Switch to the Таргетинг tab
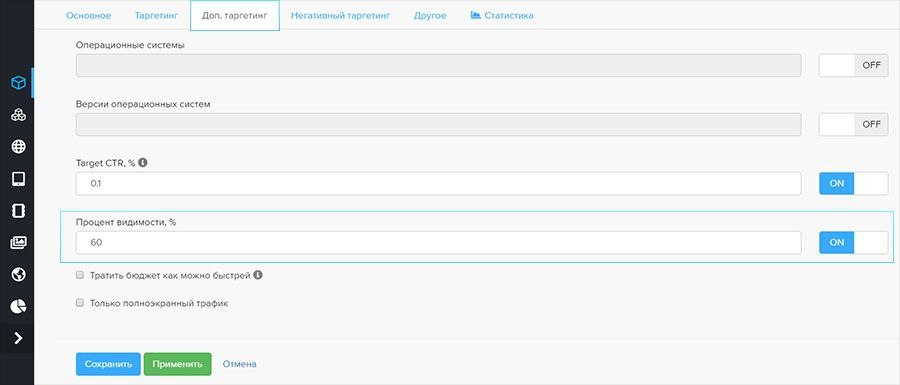This screenshot has width=900, height=385. click(x=157, y=15)
